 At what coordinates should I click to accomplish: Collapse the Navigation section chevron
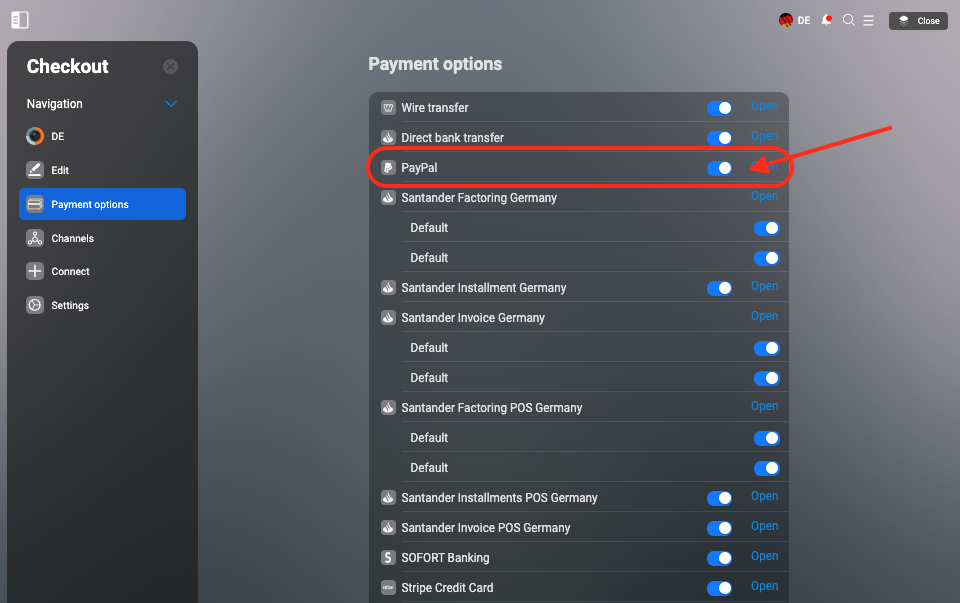click(171, 104)
